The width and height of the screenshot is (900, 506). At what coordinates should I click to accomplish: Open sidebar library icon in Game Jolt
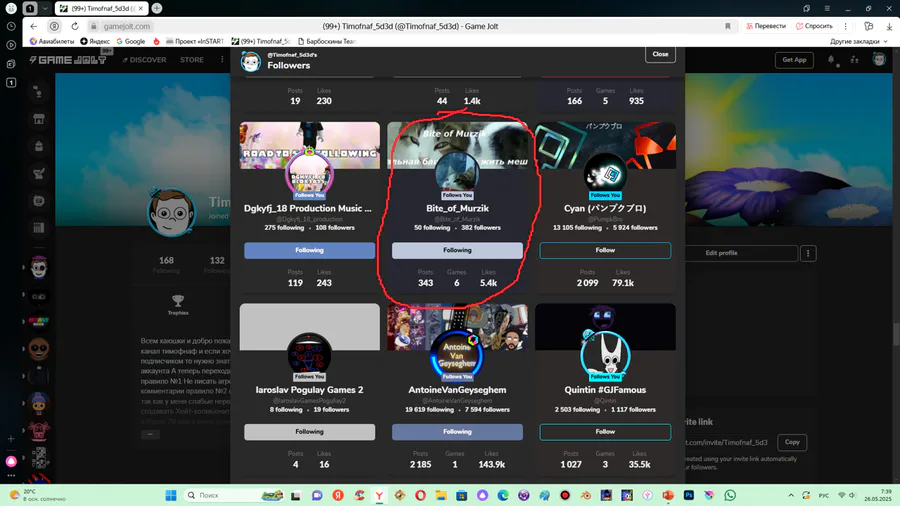click(x=38, y=228)
